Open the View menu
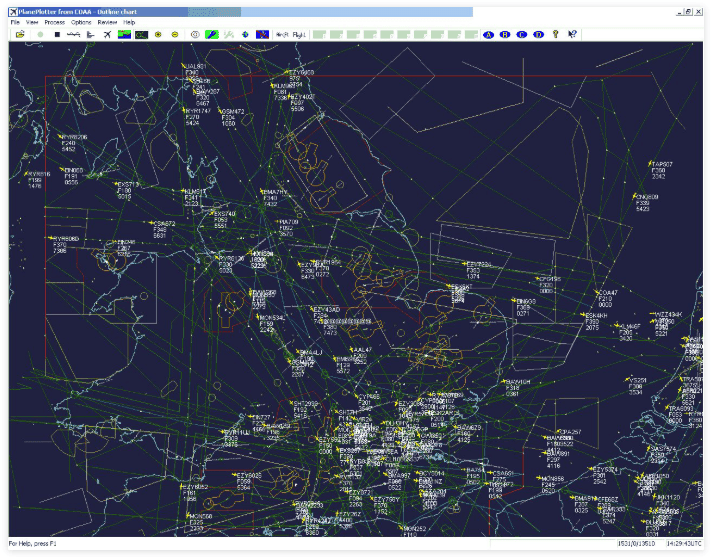This screenshot has width=711, height=557. click(x=32, y=22)
